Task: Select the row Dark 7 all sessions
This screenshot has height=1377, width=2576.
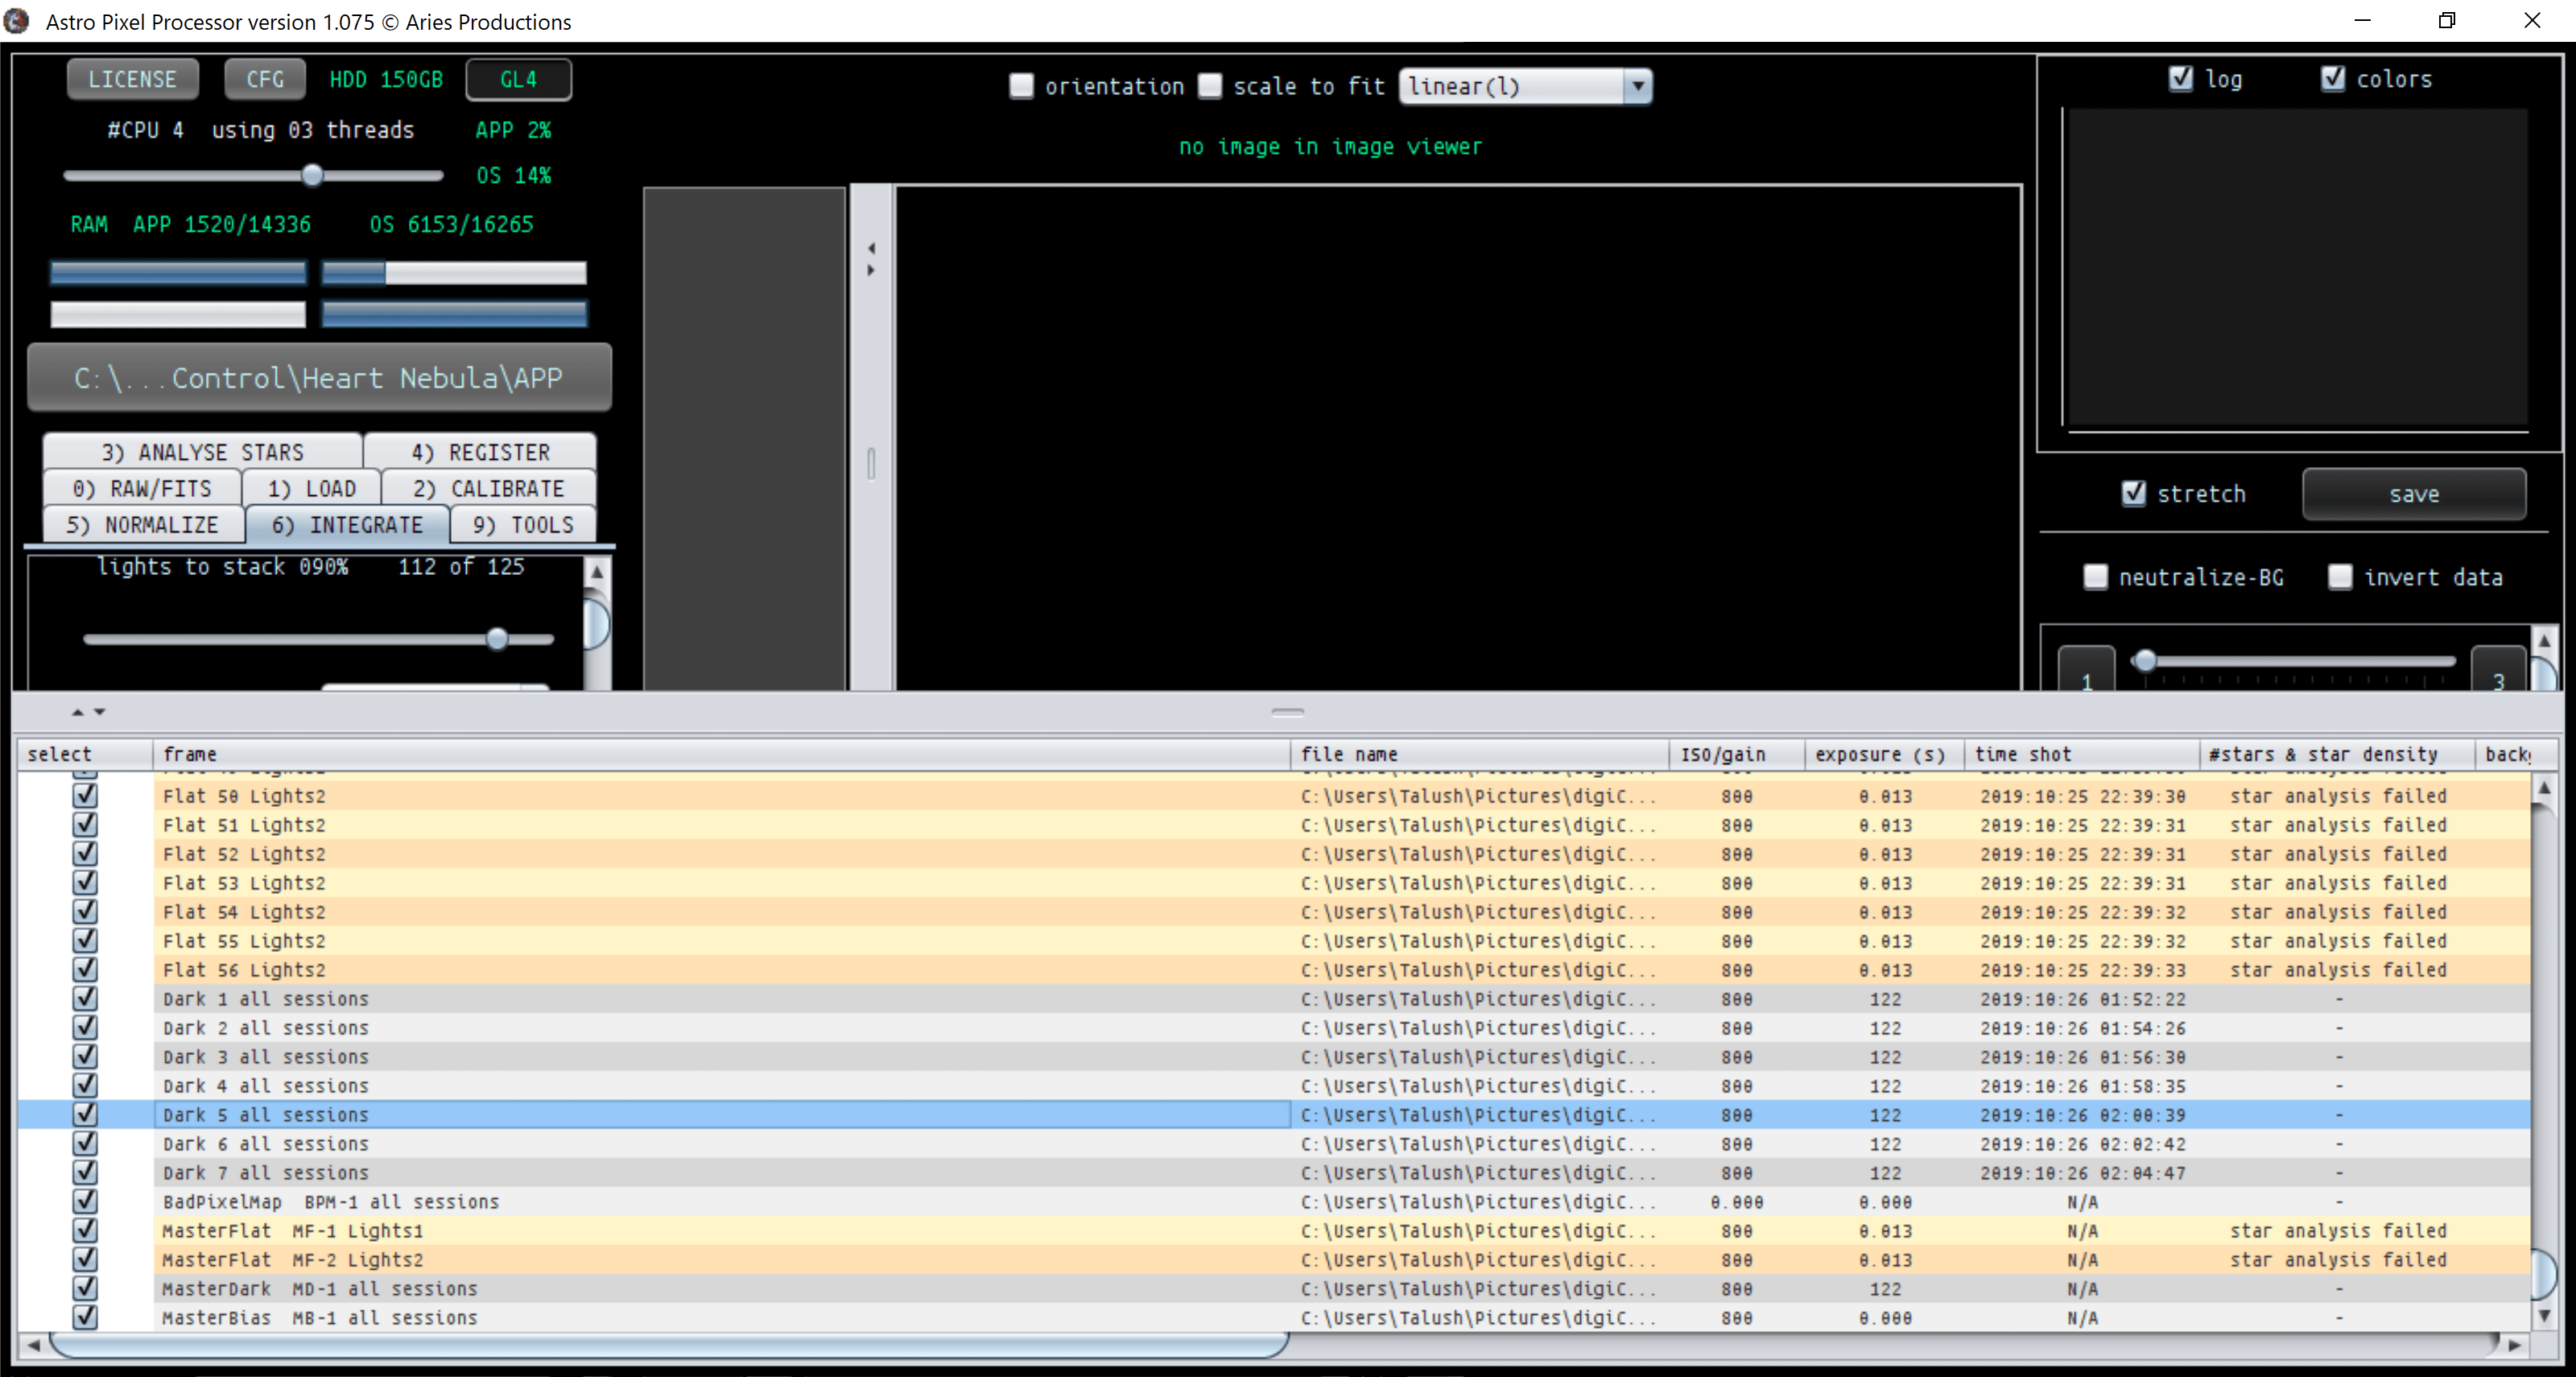Action: (x=1275, y=1172)
